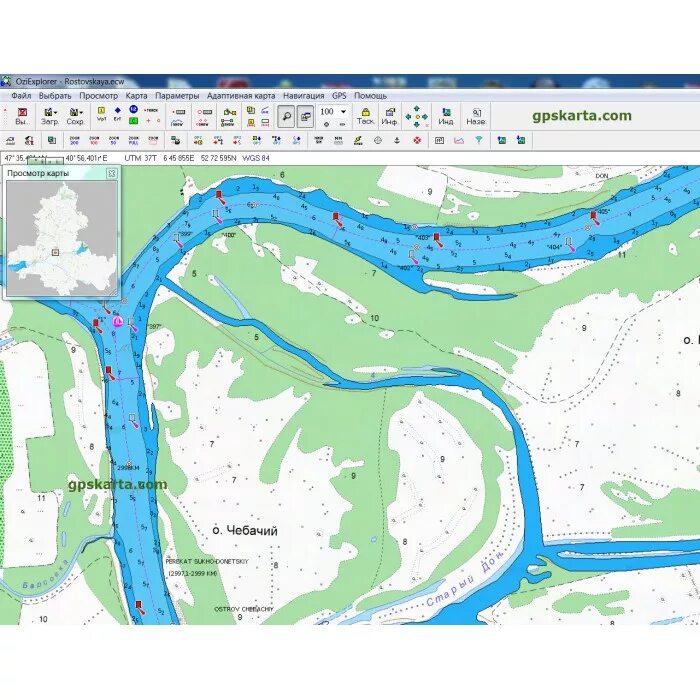Open the GPS menu

pos(339,96)
